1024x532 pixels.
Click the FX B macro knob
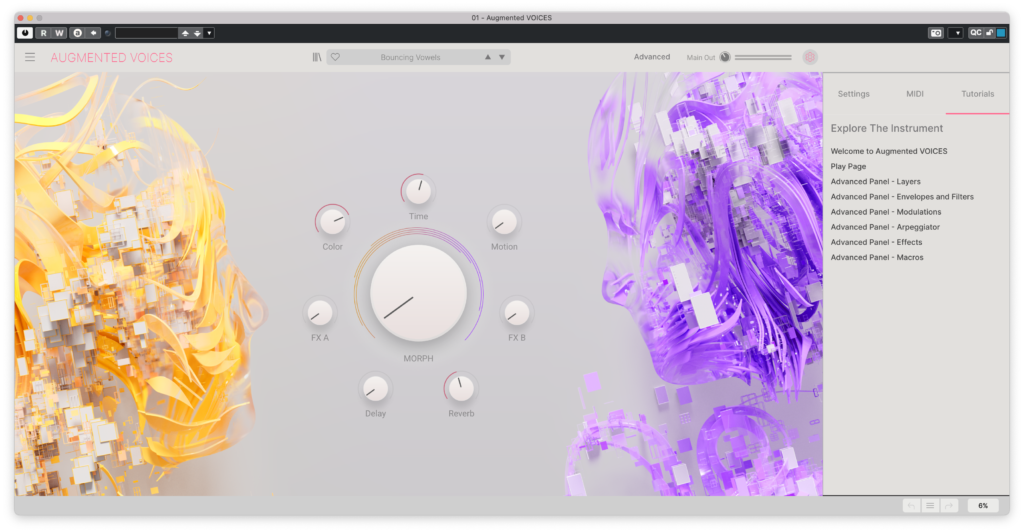(517, 313)
